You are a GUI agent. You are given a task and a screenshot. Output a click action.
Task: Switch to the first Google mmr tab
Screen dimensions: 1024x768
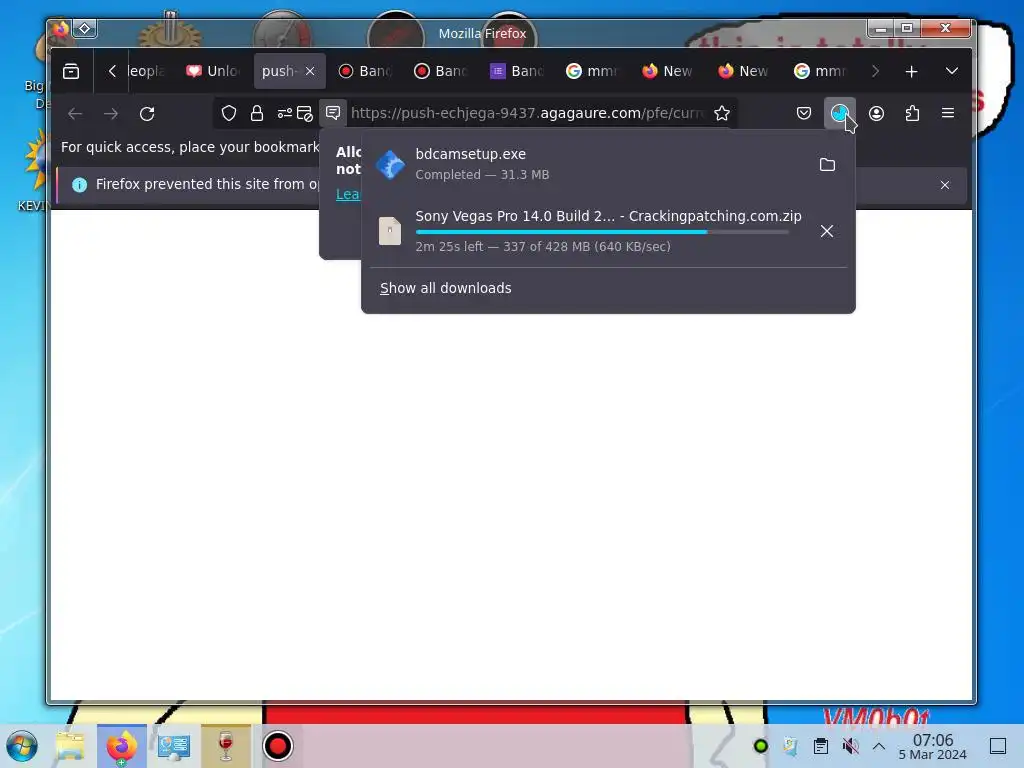coord(592,71)
